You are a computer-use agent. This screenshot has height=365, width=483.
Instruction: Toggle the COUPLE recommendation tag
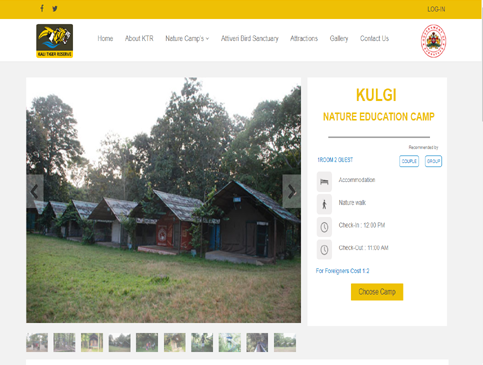pyautogui.click(x=409, y=161)
